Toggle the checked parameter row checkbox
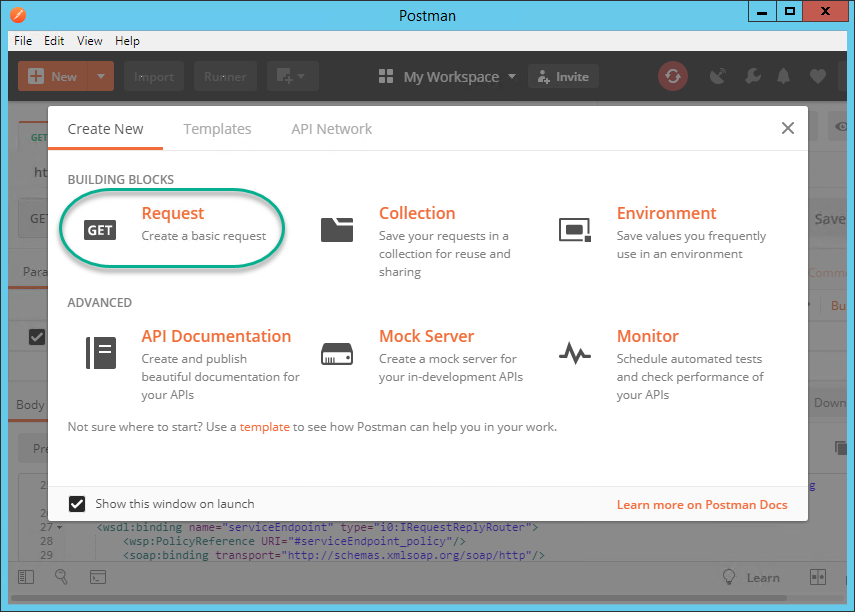Image resolution: width=855 pixels, height=612 pixels. [x=37, y=337]
